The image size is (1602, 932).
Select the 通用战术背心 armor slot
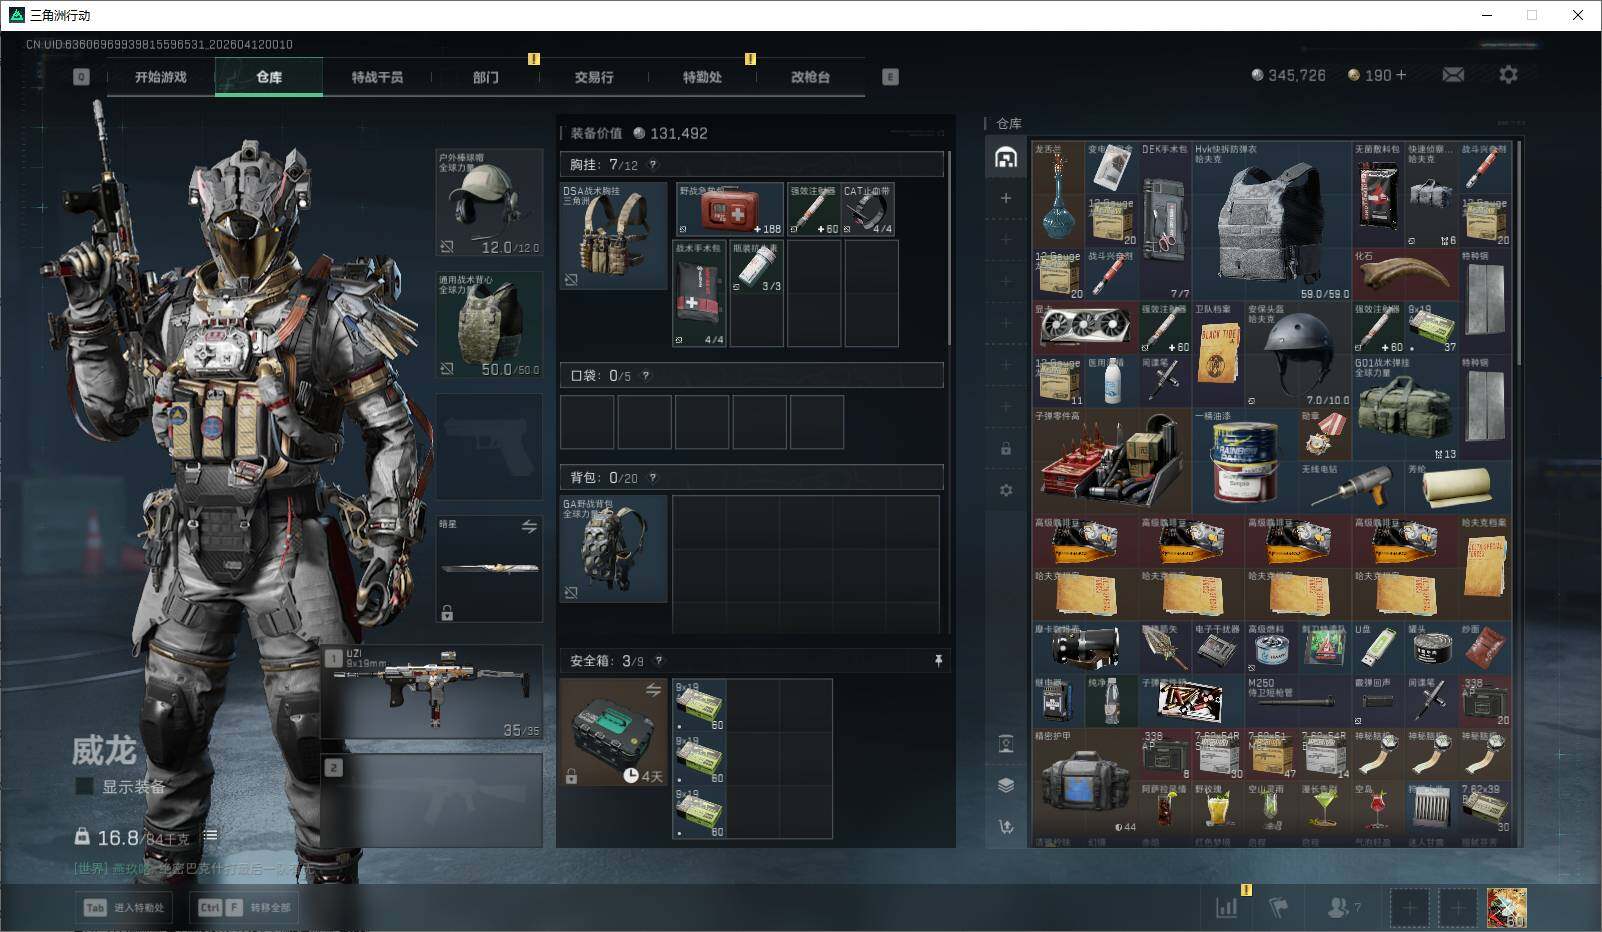(x=490, y=325)
